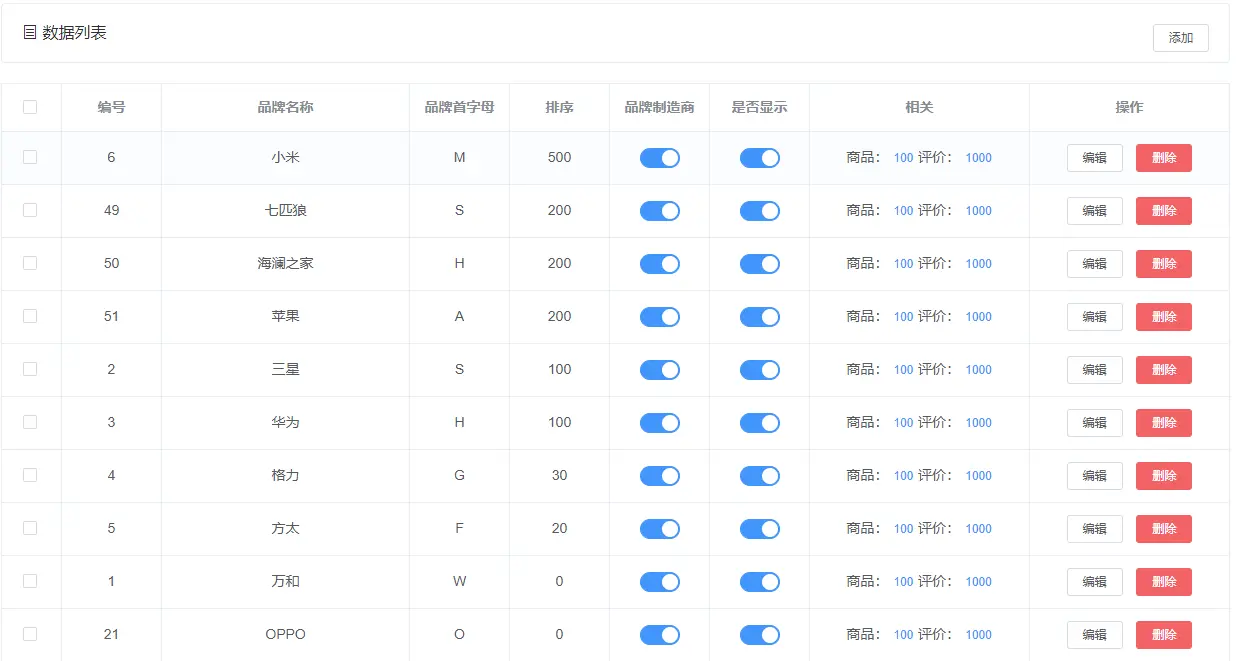Image resolution: width=1242 pixels, height=661 pixels.
Task: Click the sort value 500 cell
Action: pyautogui.click(x=559, y=157)
